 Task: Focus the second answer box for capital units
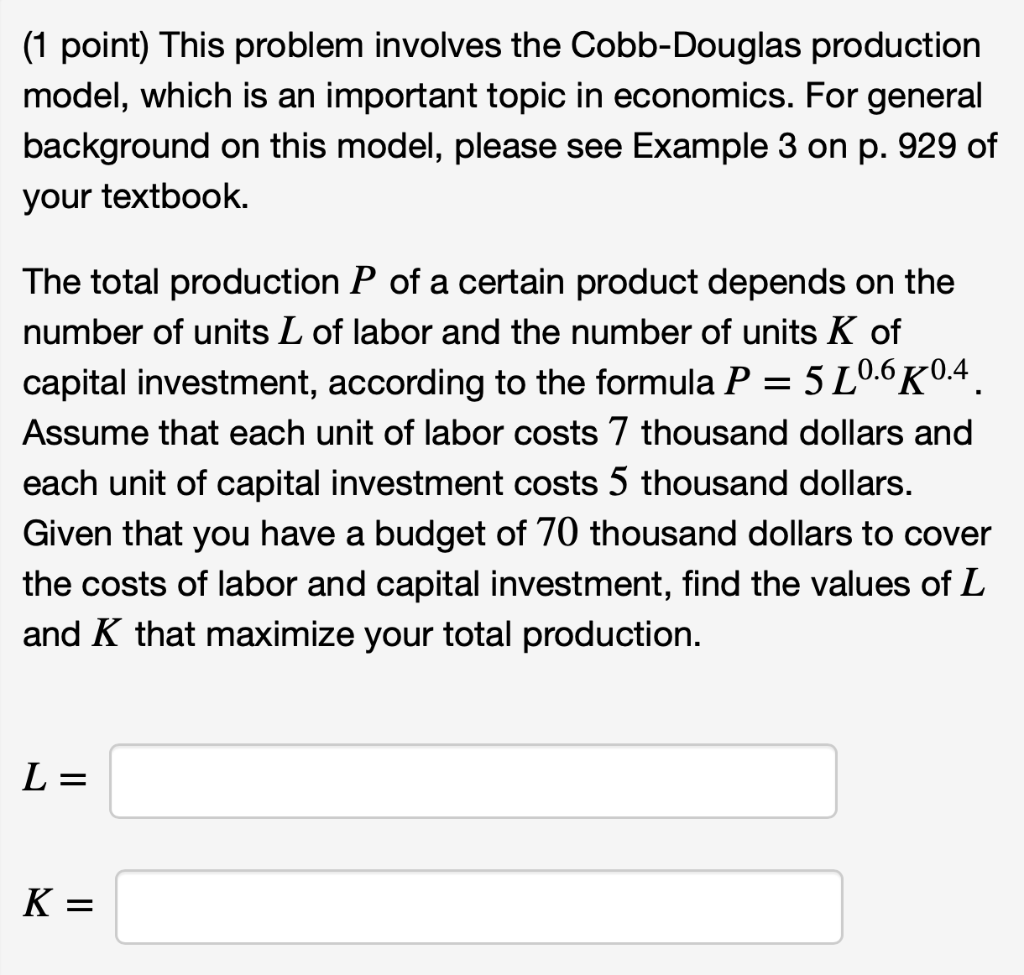click(x=480, y=907)
